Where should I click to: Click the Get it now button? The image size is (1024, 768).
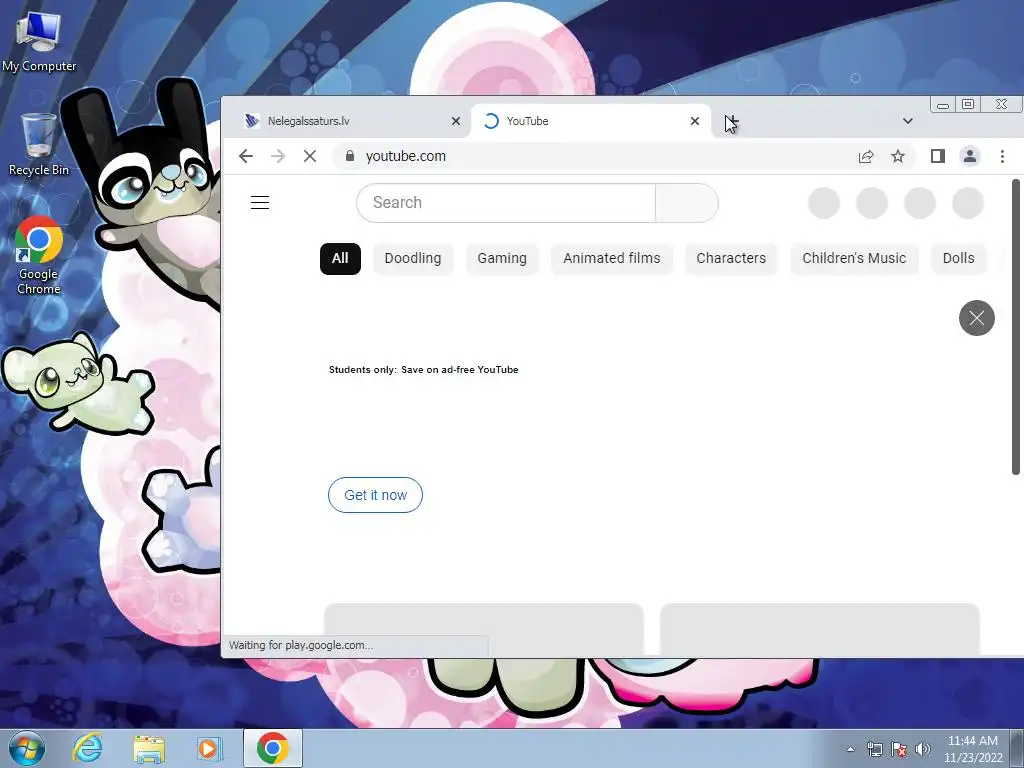click(x=376, y=495)
